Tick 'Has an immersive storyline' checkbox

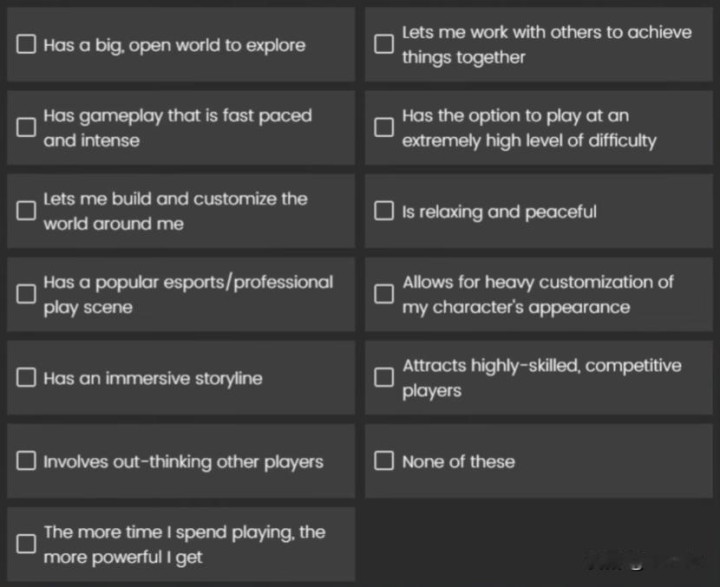pos(27,378)
